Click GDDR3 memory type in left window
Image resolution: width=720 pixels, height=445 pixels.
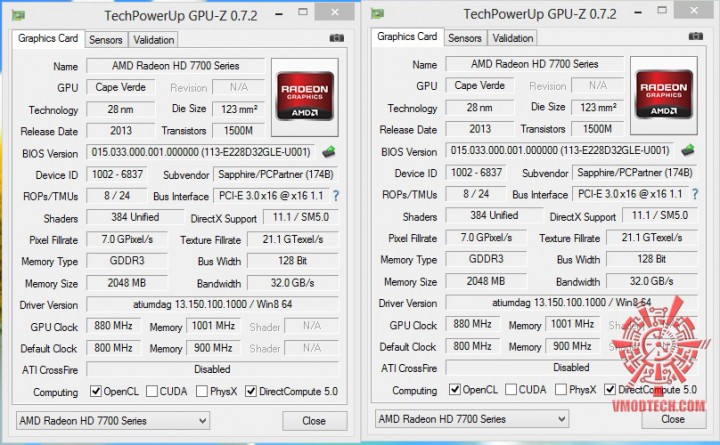click(x=127, y=261)
